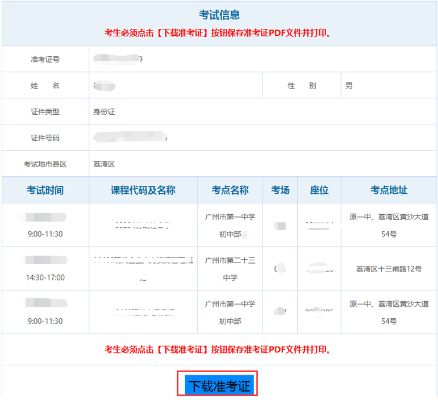438x400 pixels.
Task: Click the 荔湾区十三甫路12号 address cell
Action: [x=389, y=269]
